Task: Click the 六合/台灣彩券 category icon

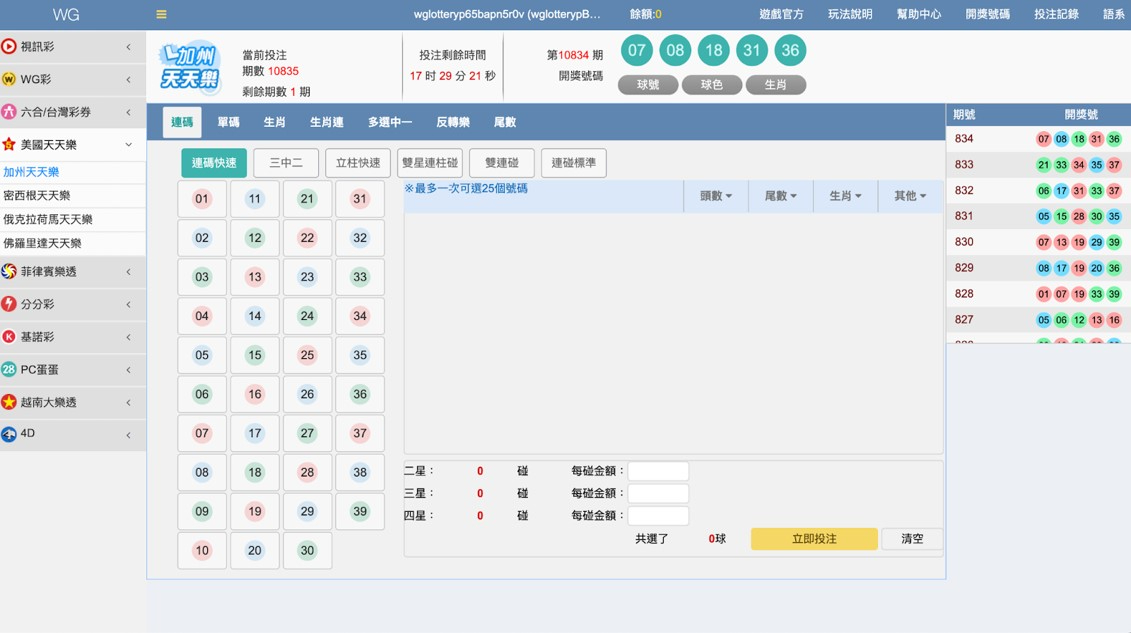Action: tap(9, 112)
